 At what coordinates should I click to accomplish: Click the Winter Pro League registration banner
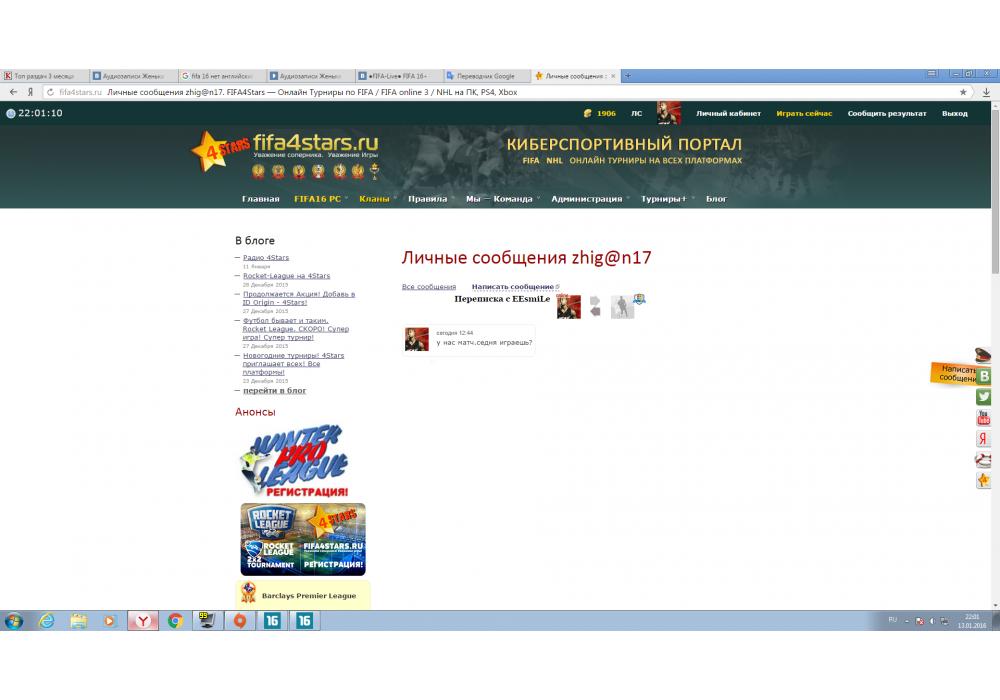297,461
